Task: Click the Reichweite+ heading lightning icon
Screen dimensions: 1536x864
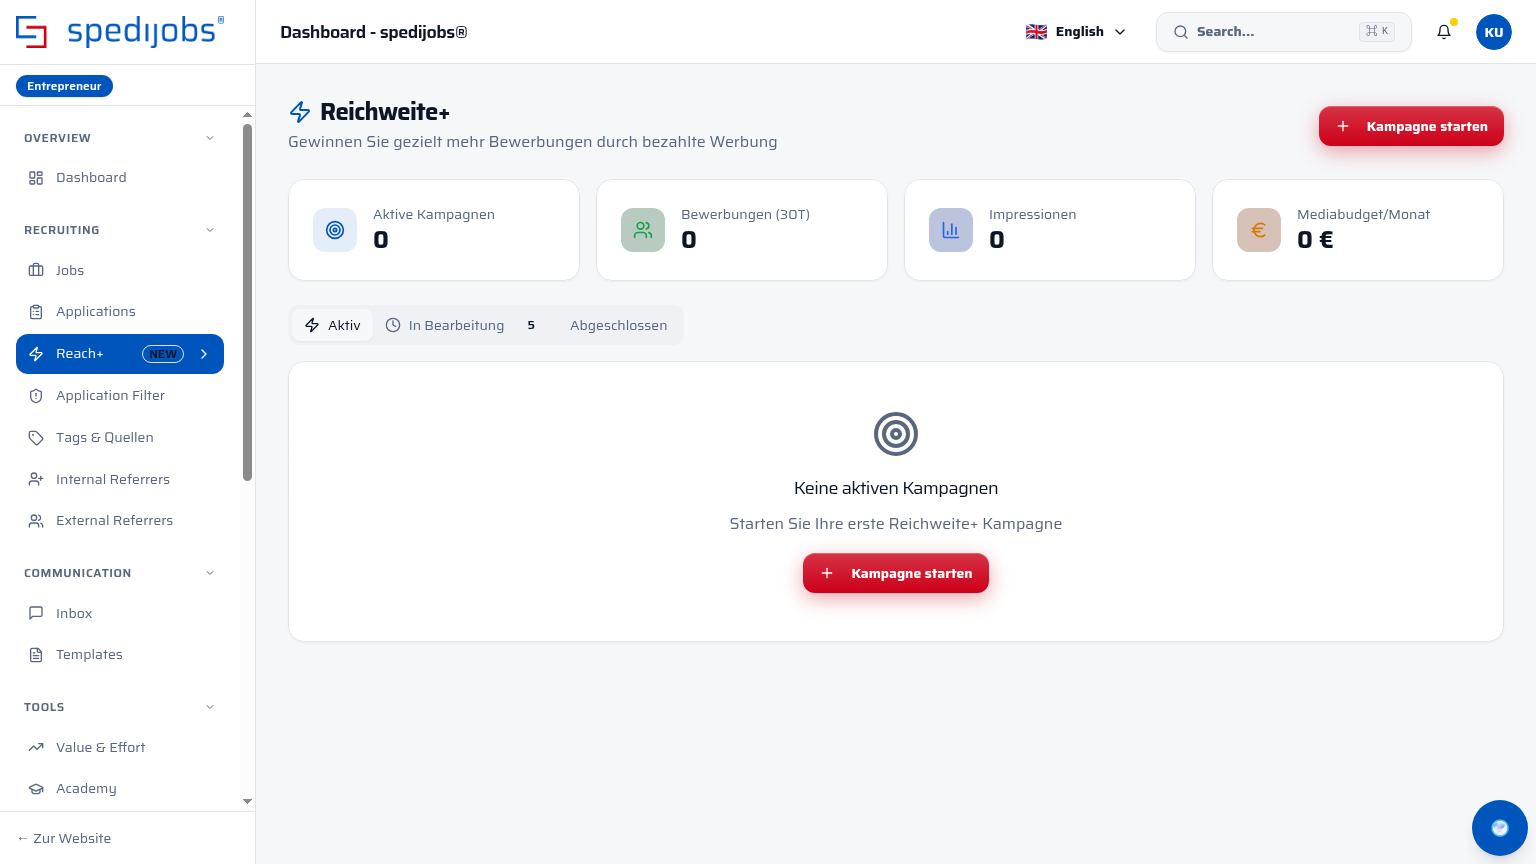Action: click(300, 112)
